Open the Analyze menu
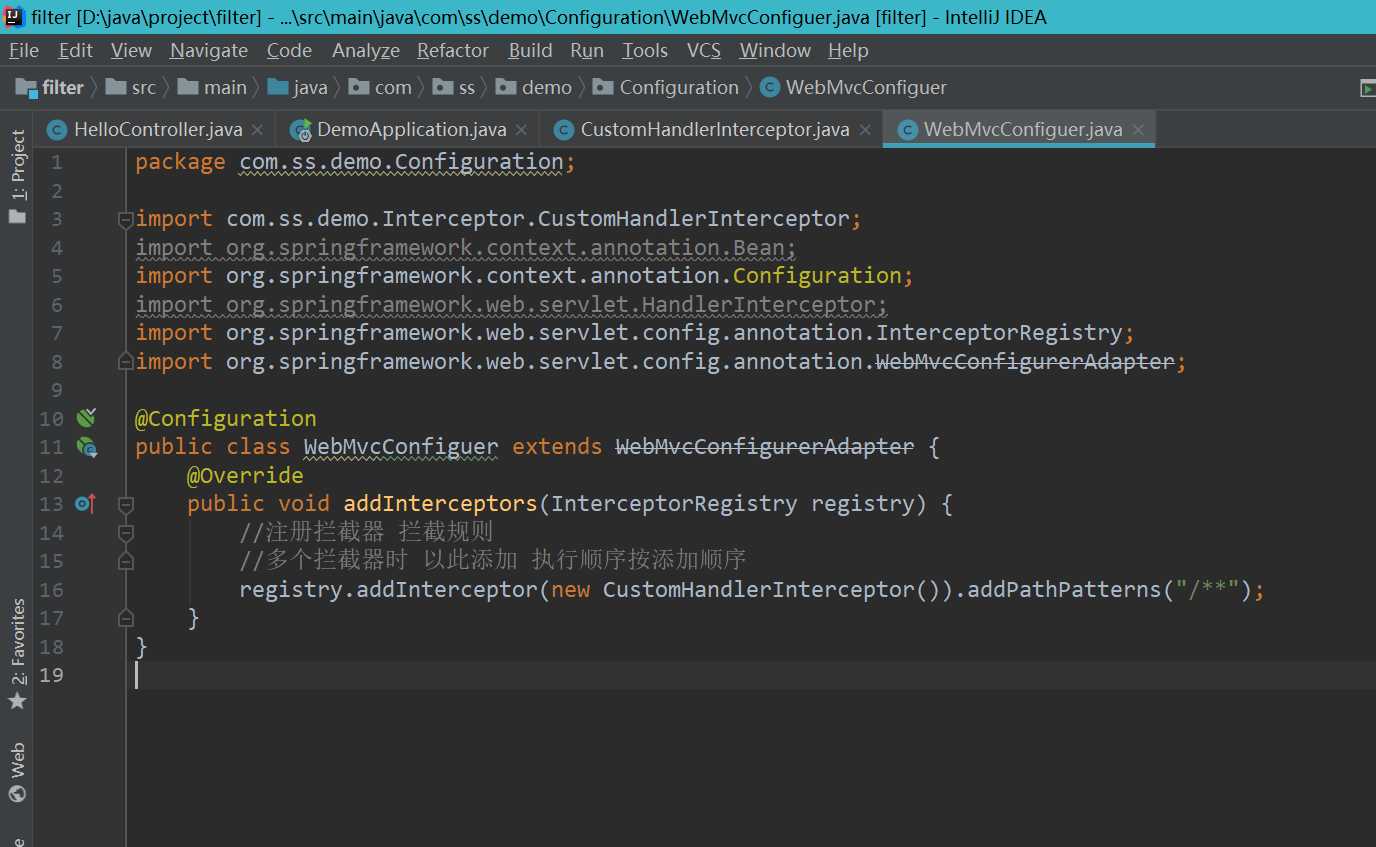This screenshot has width=1376, height=847. coord(366,50)
